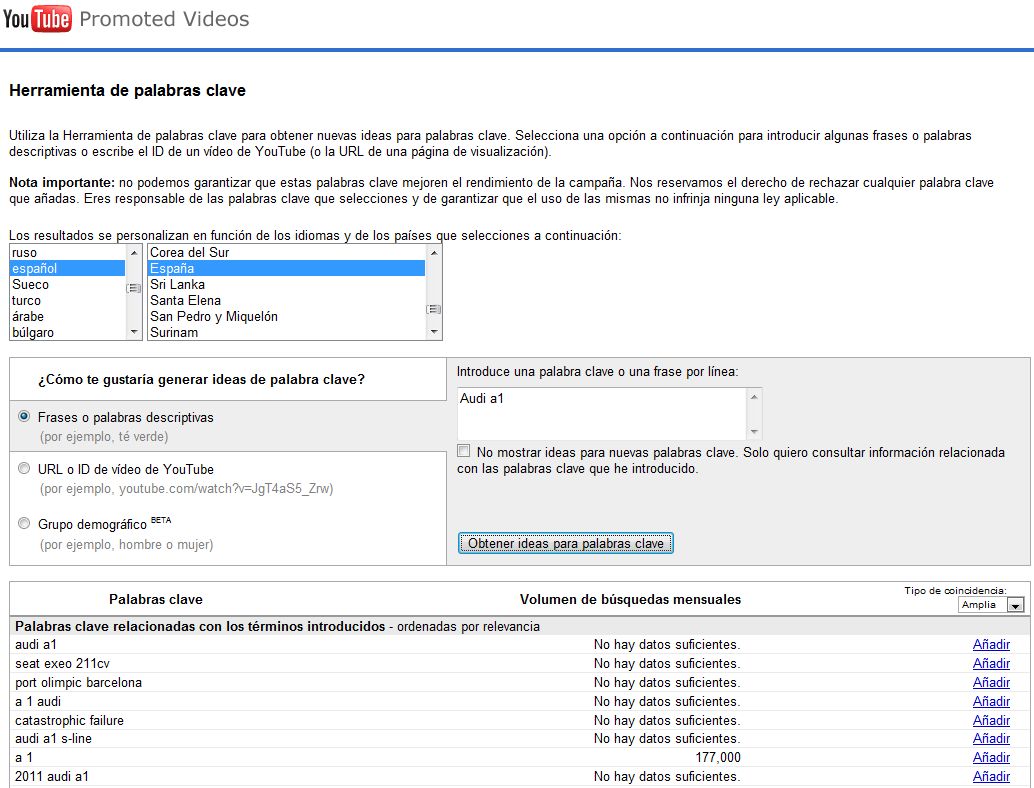Check 'No mostrar ideas para nuevas palabras clave'

(464, 451)
